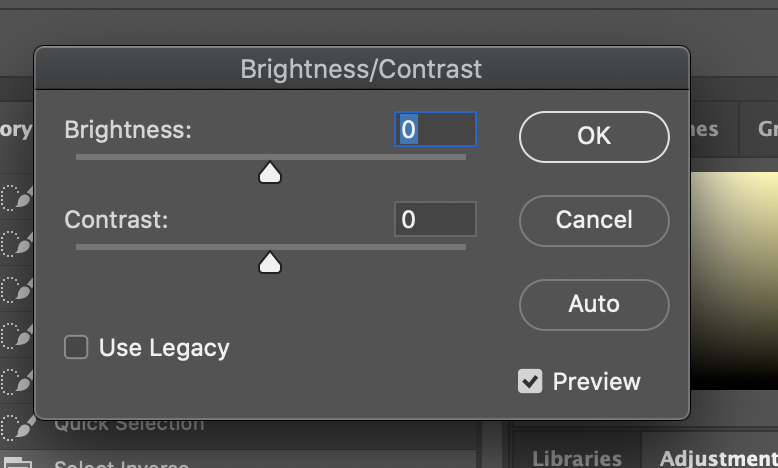Click the Contrast slider handle
This screenshot has width=778, height=468.
[270, 263]
